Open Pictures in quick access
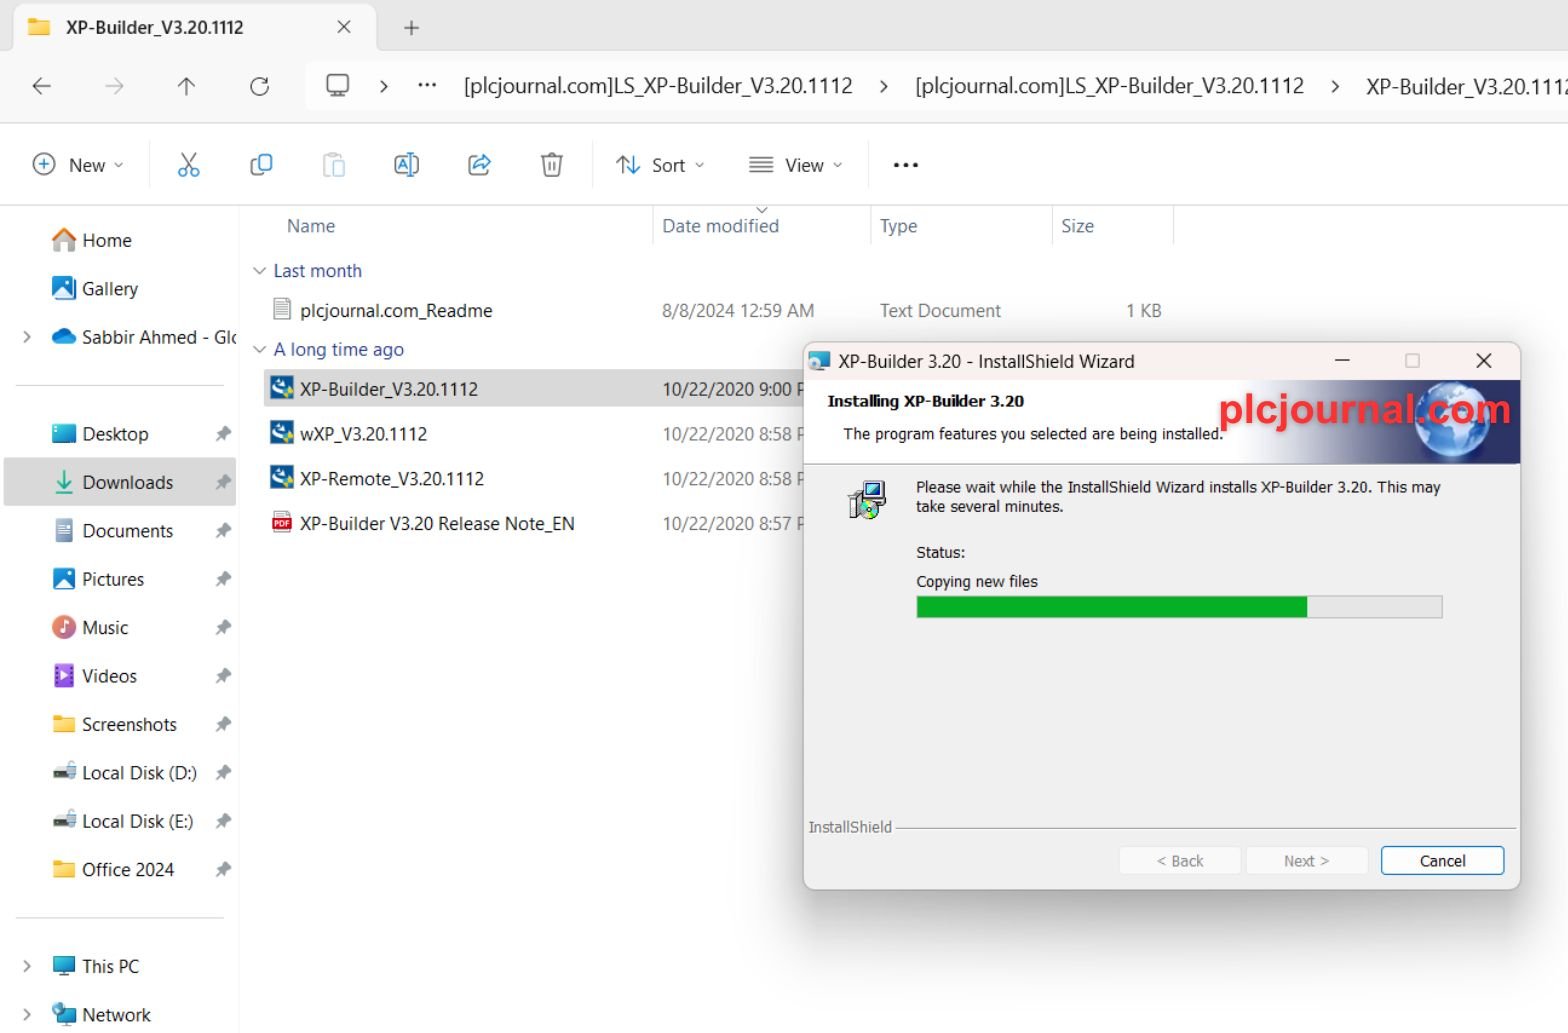The image size is (1568, 1033). (x=98, y=579)
